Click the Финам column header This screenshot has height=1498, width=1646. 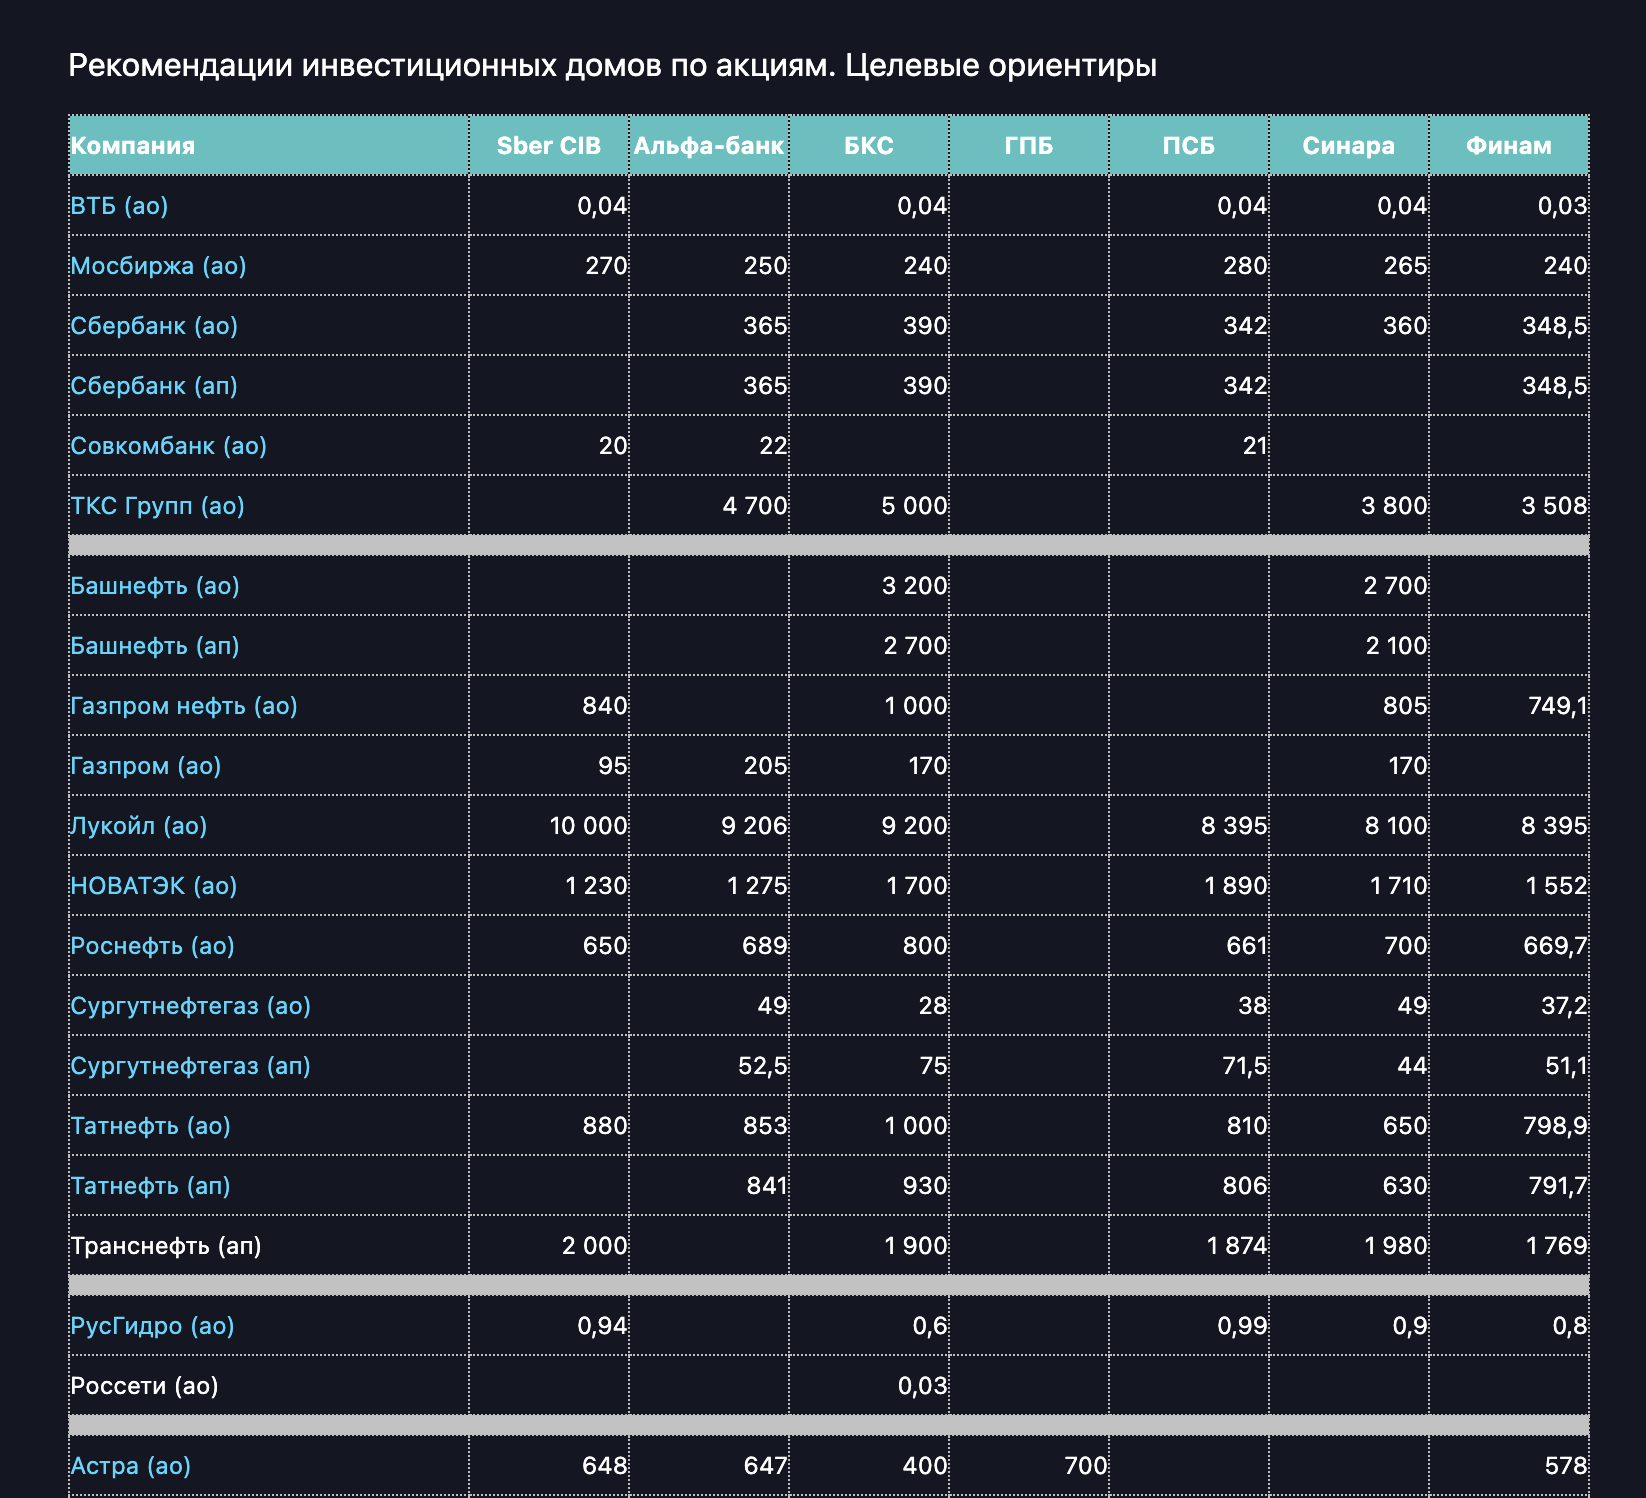(1509, 146)
